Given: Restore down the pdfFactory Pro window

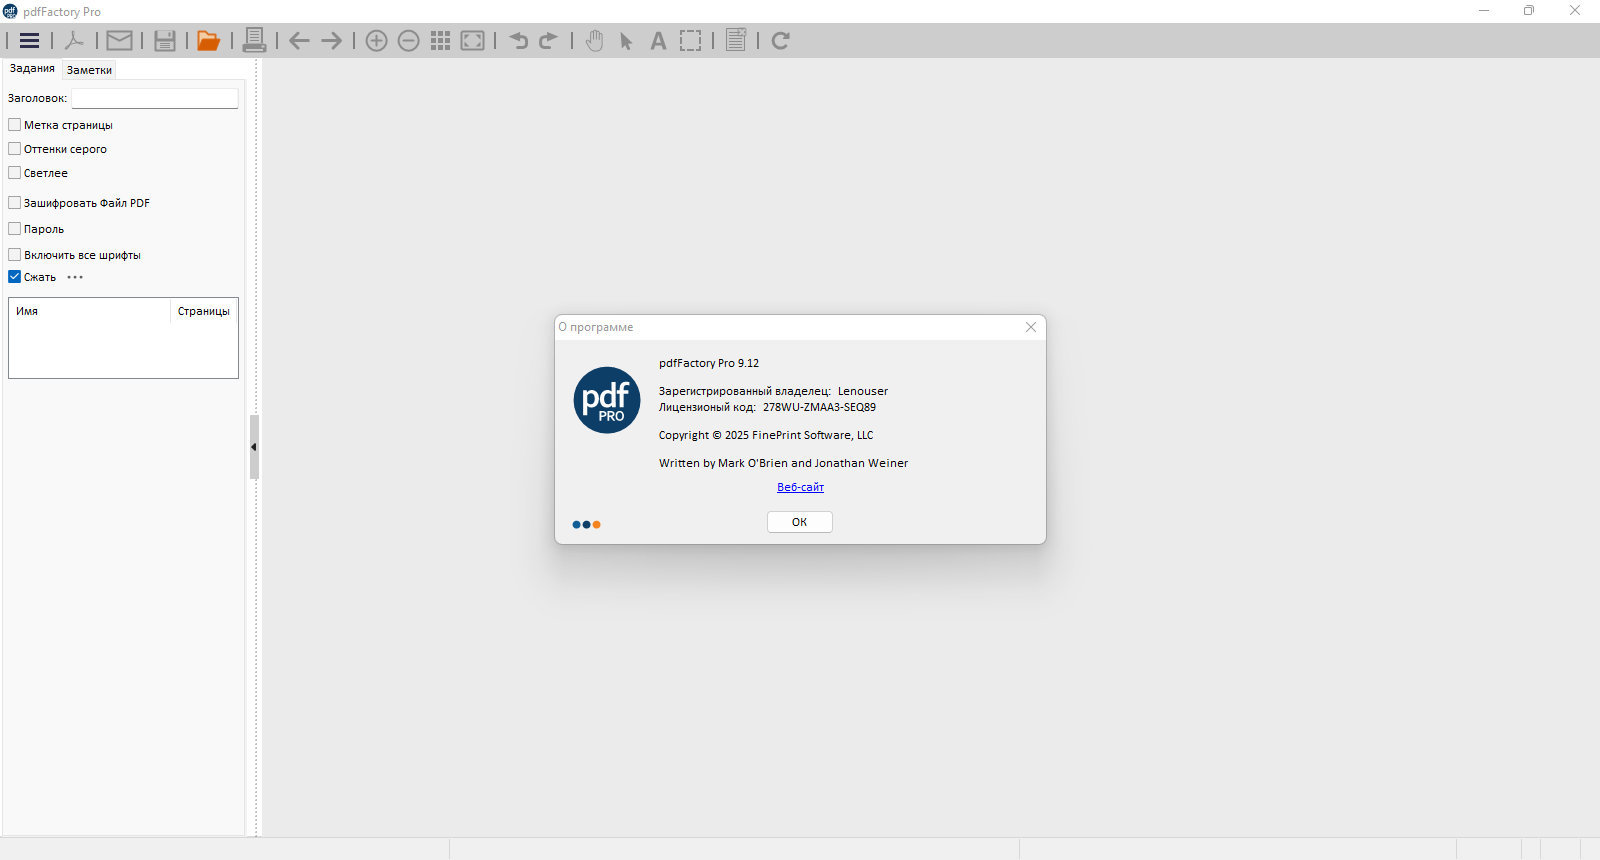Looking at the screenshot, I should (x=1529, y=11).
